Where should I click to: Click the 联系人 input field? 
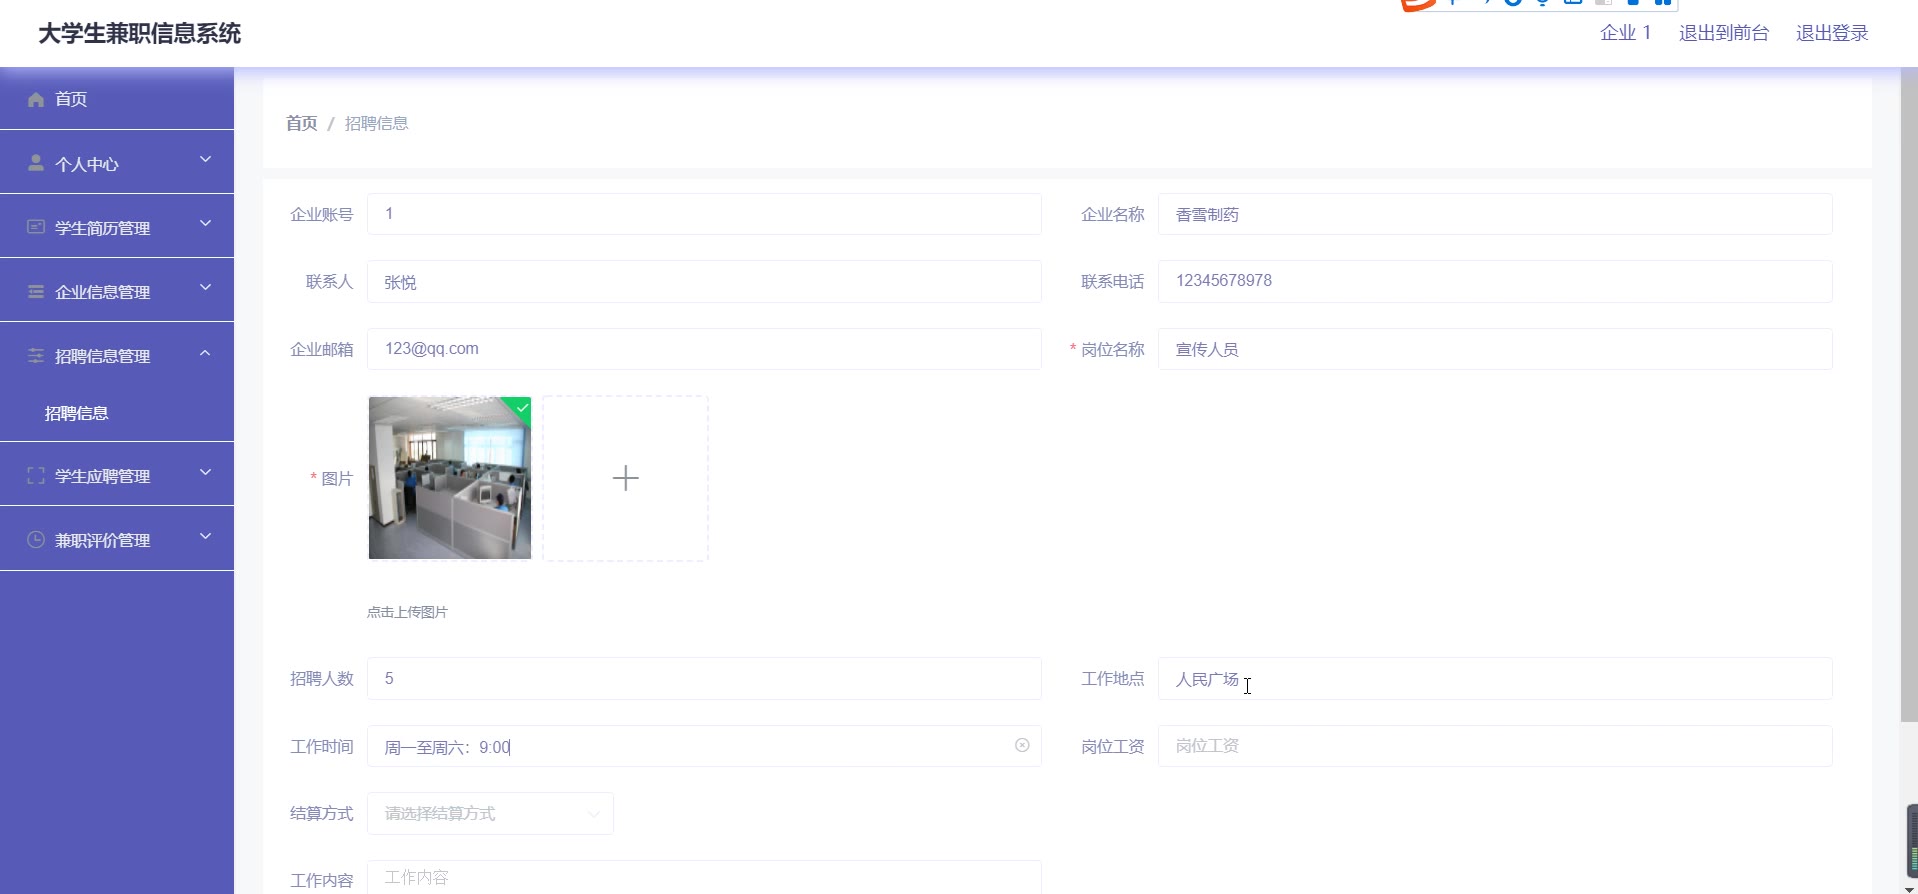(704, 282)
